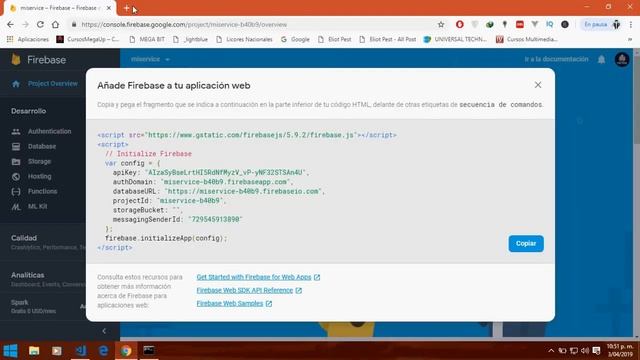
Task: Open the CursosMegaUp bookmark
Action: (88, 39)
